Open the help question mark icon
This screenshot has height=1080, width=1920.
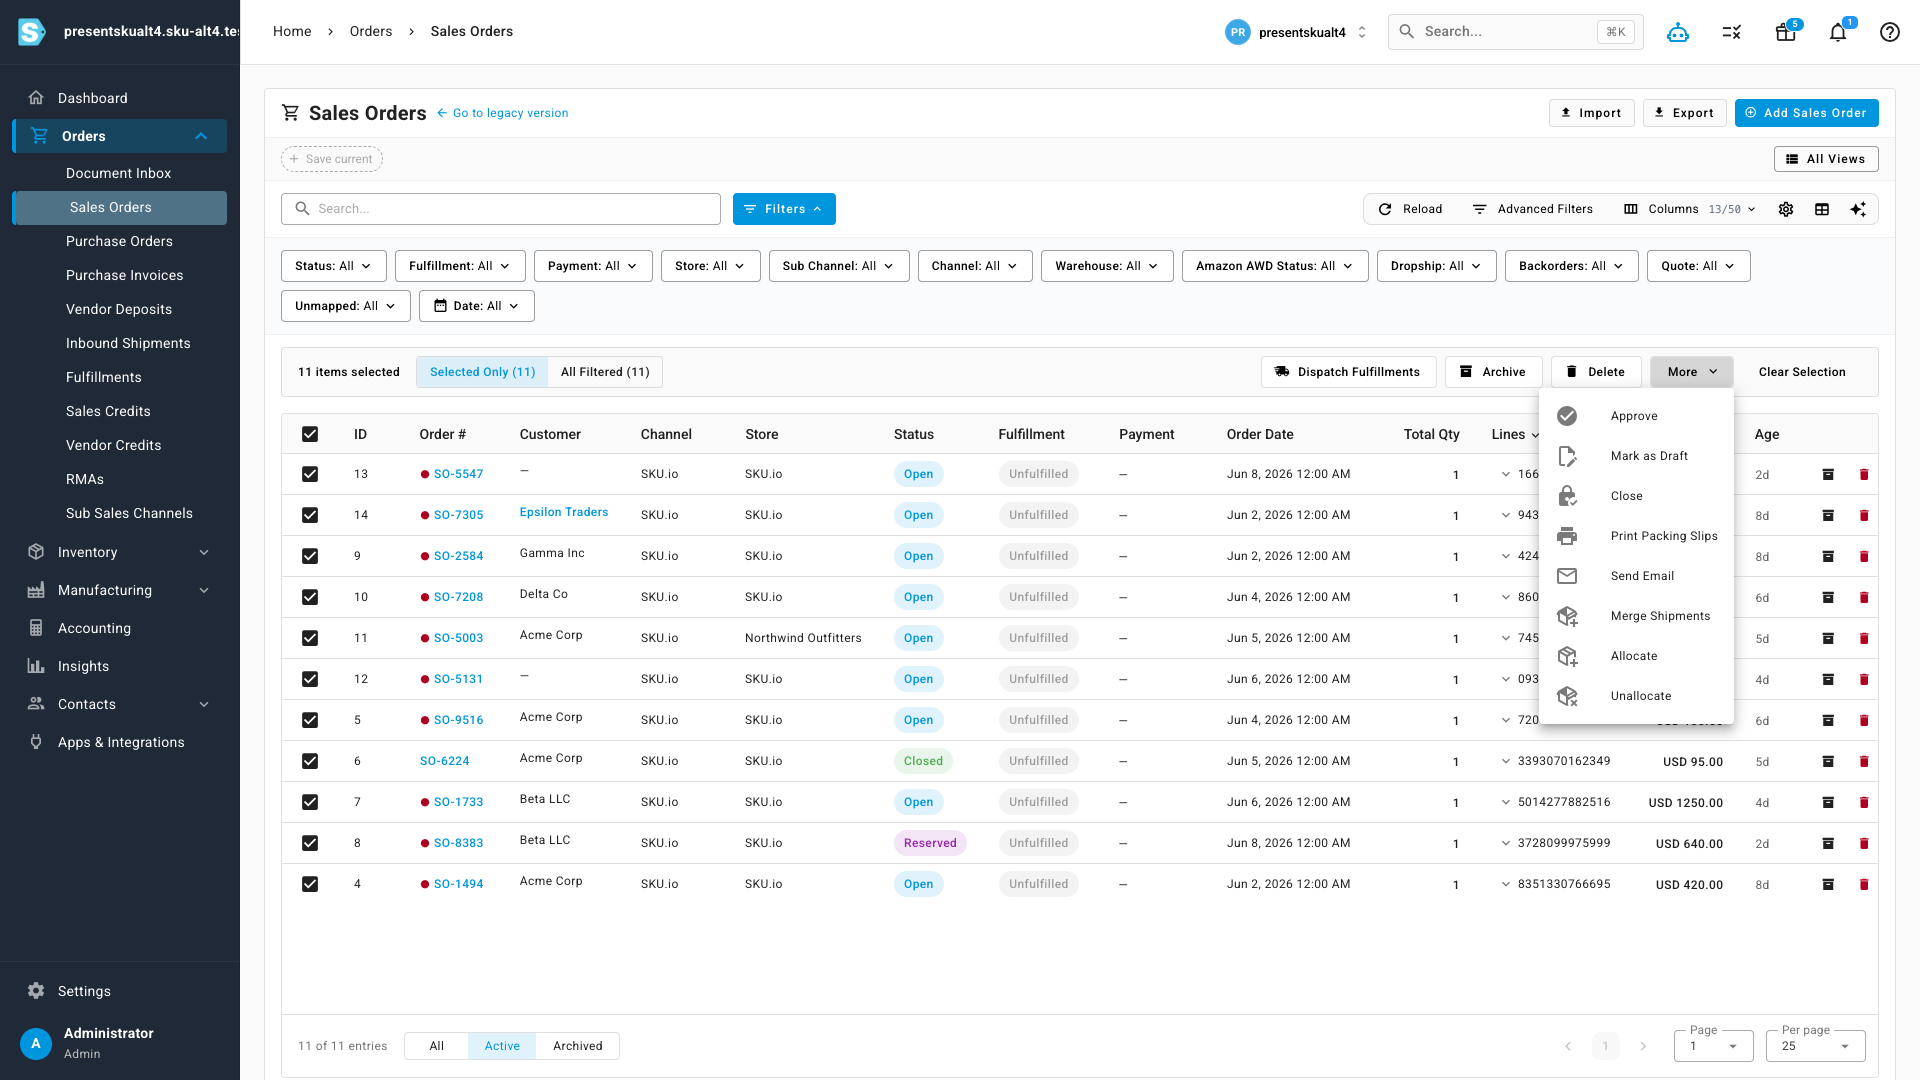pos(1890,32)
